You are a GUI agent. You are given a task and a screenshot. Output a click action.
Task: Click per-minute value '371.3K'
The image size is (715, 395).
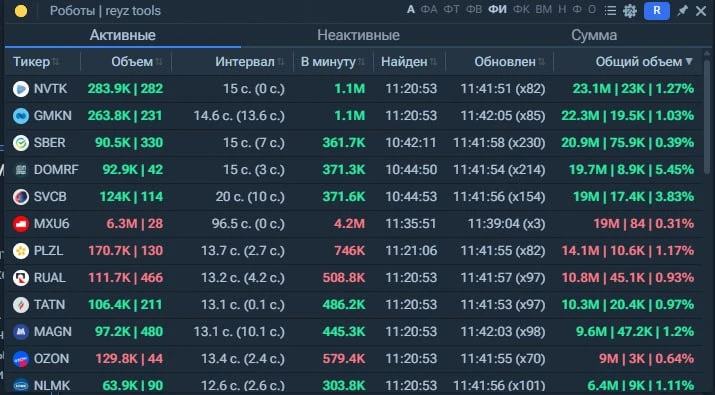344,170
